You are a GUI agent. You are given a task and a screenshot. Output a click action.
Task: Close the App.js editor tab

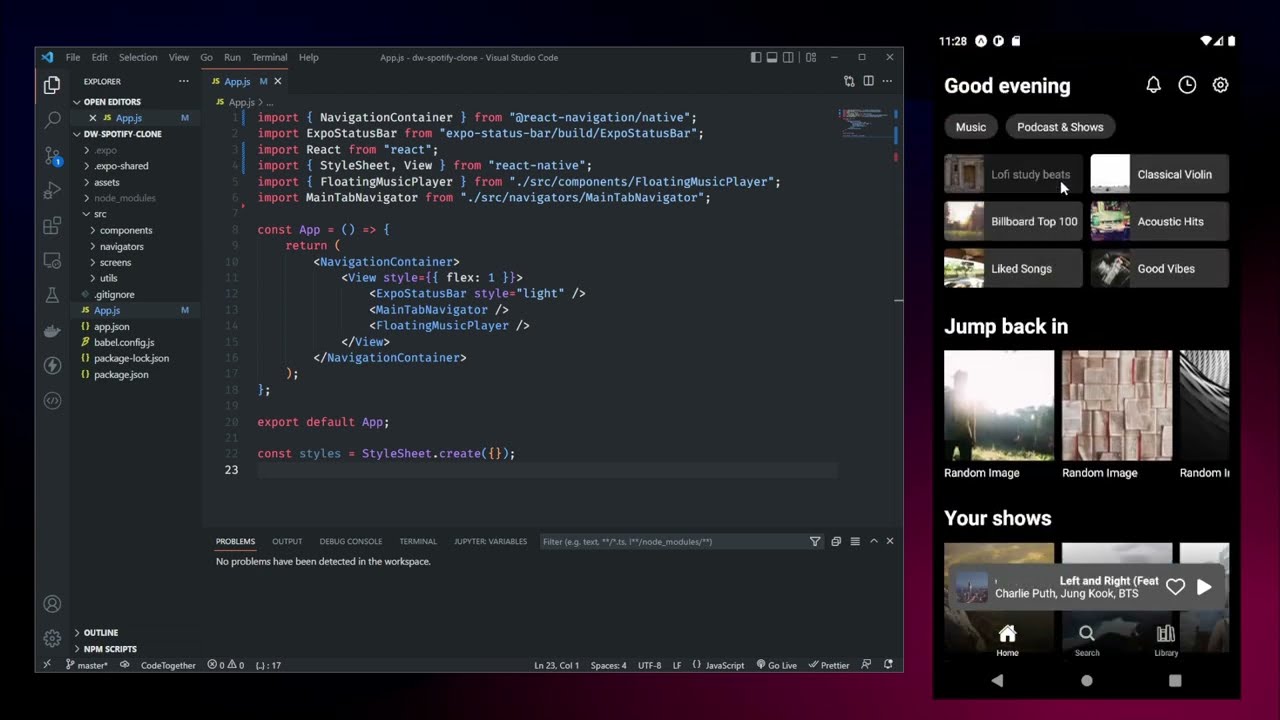point(278,81)
